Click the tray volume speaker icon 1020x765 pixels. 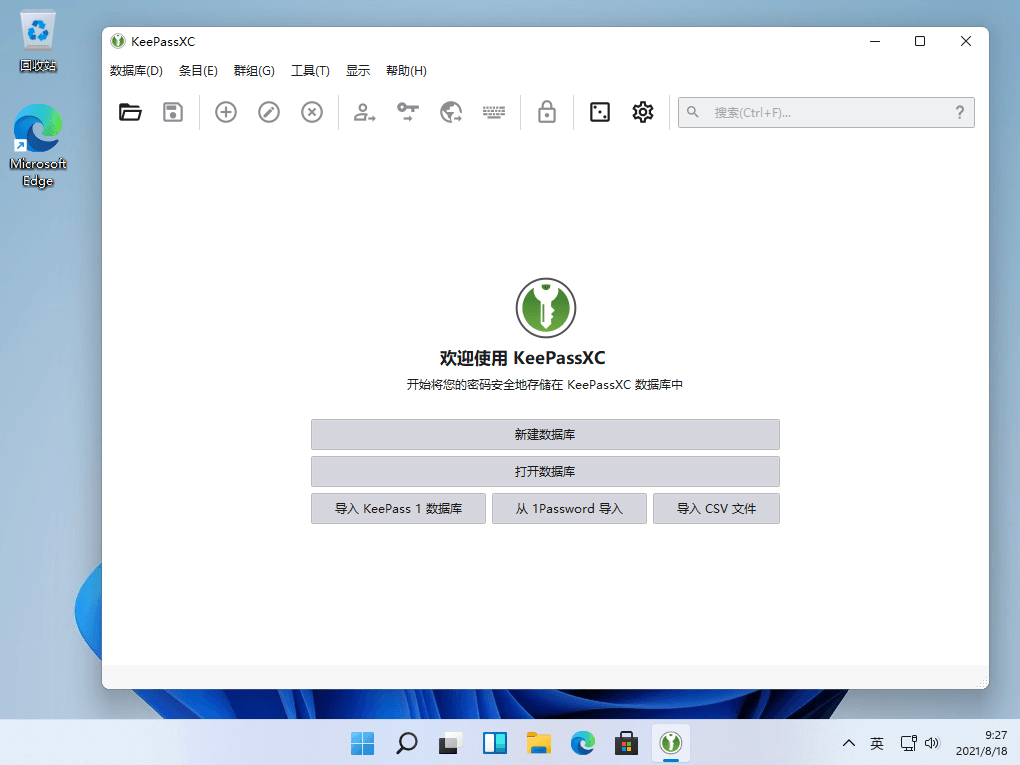pos(932,743)
